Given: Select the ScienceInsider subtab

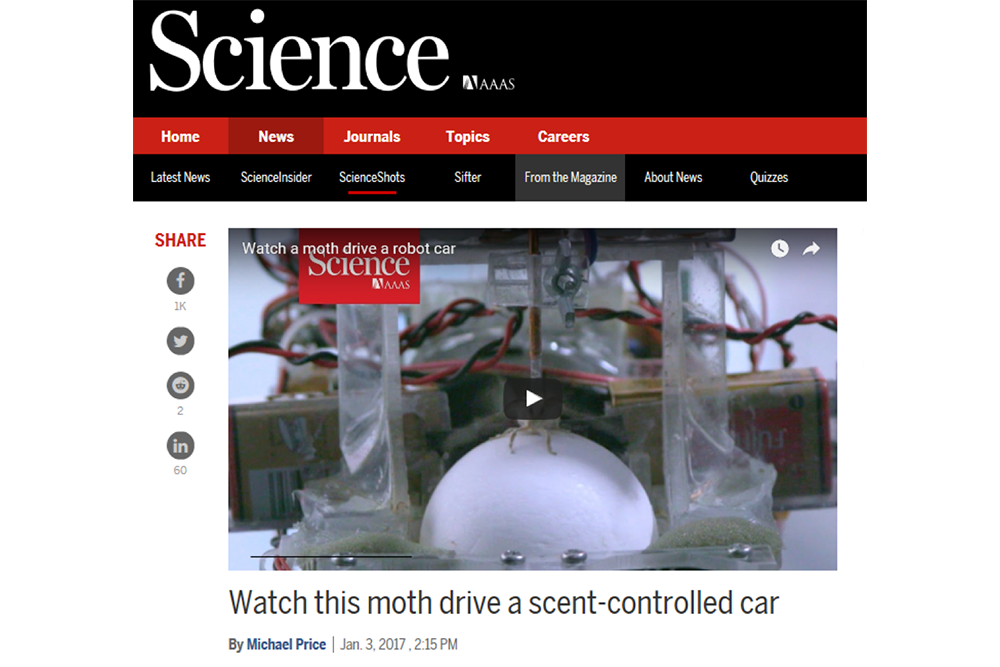Looking at the screenshot, I should [276, 177].
